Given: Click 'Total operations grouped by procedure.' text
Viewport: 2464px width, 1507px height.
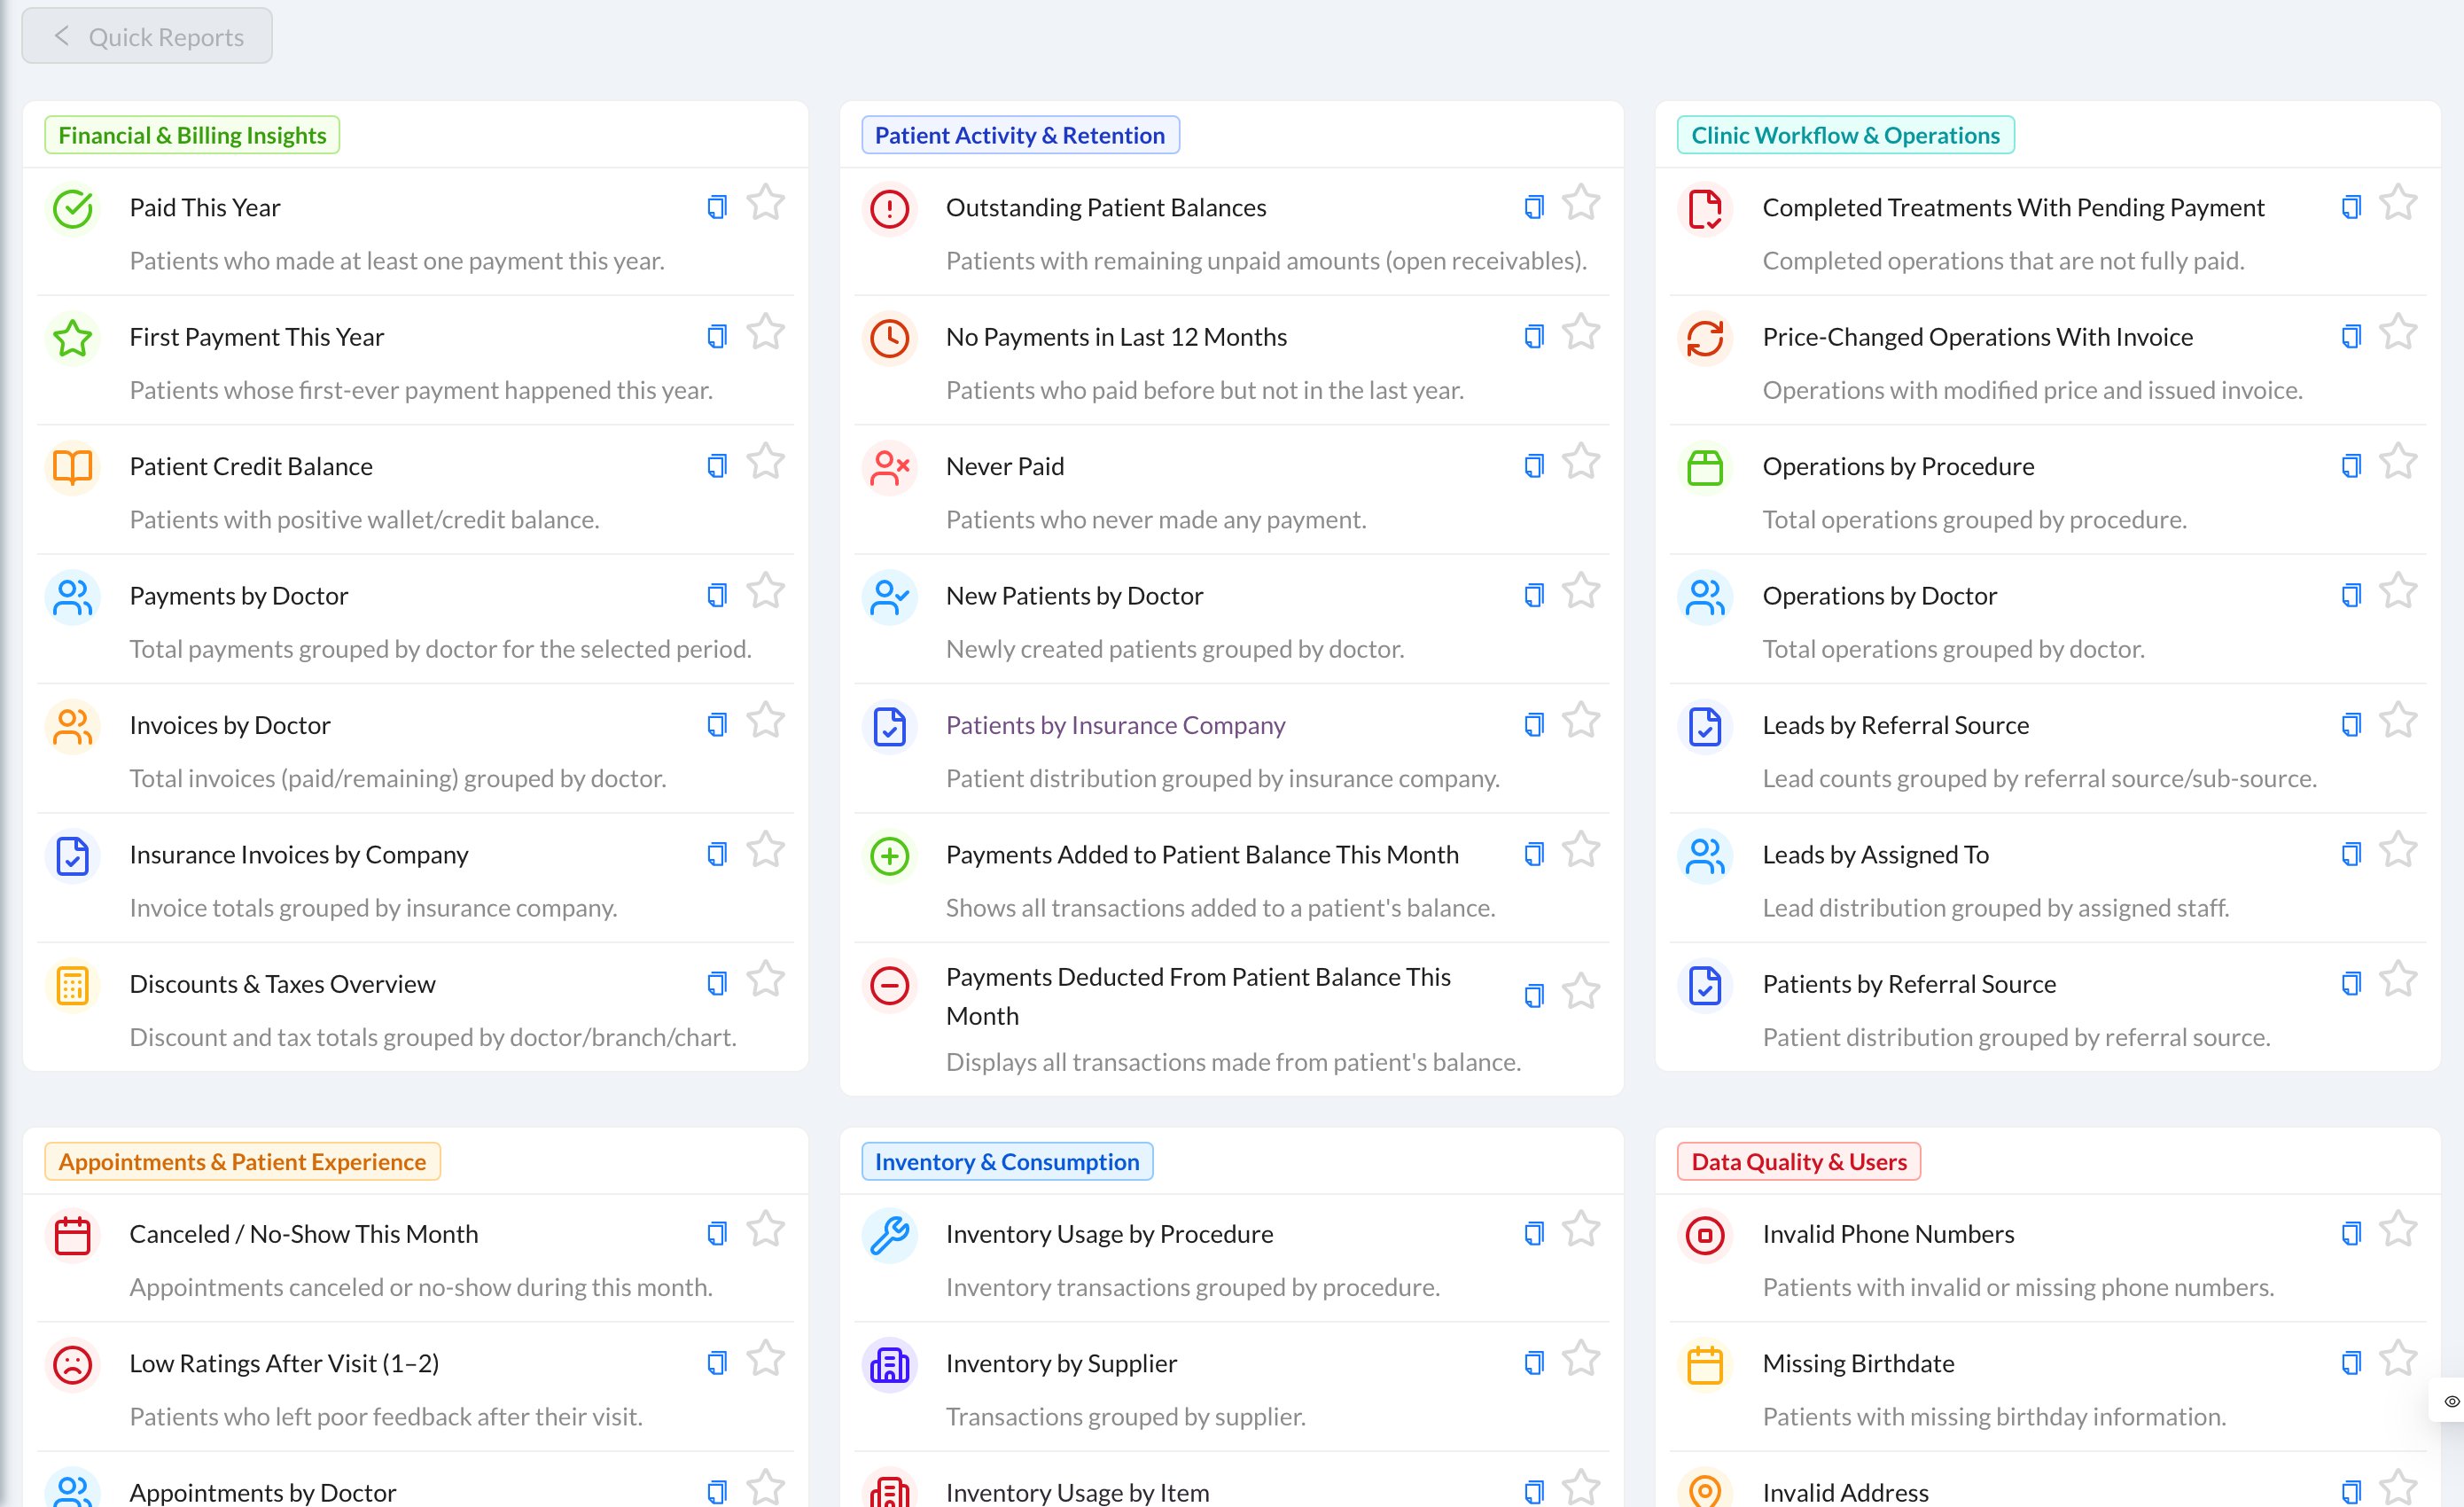Looking at the screenshot, I should click(x=1974, y=520).
